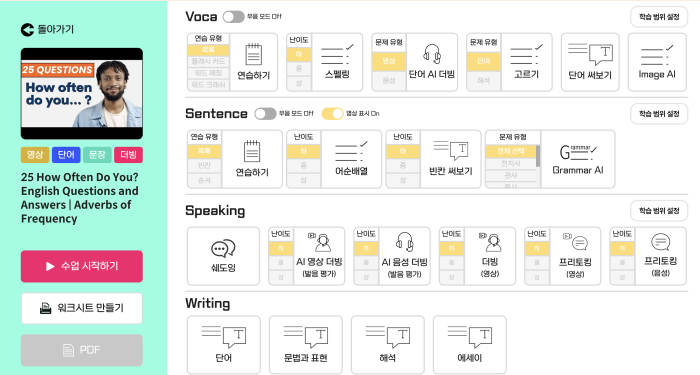Start the 어순배열 sentence exercise
The height and width of the screenshot is (375, 700).
tap(351, 159)
